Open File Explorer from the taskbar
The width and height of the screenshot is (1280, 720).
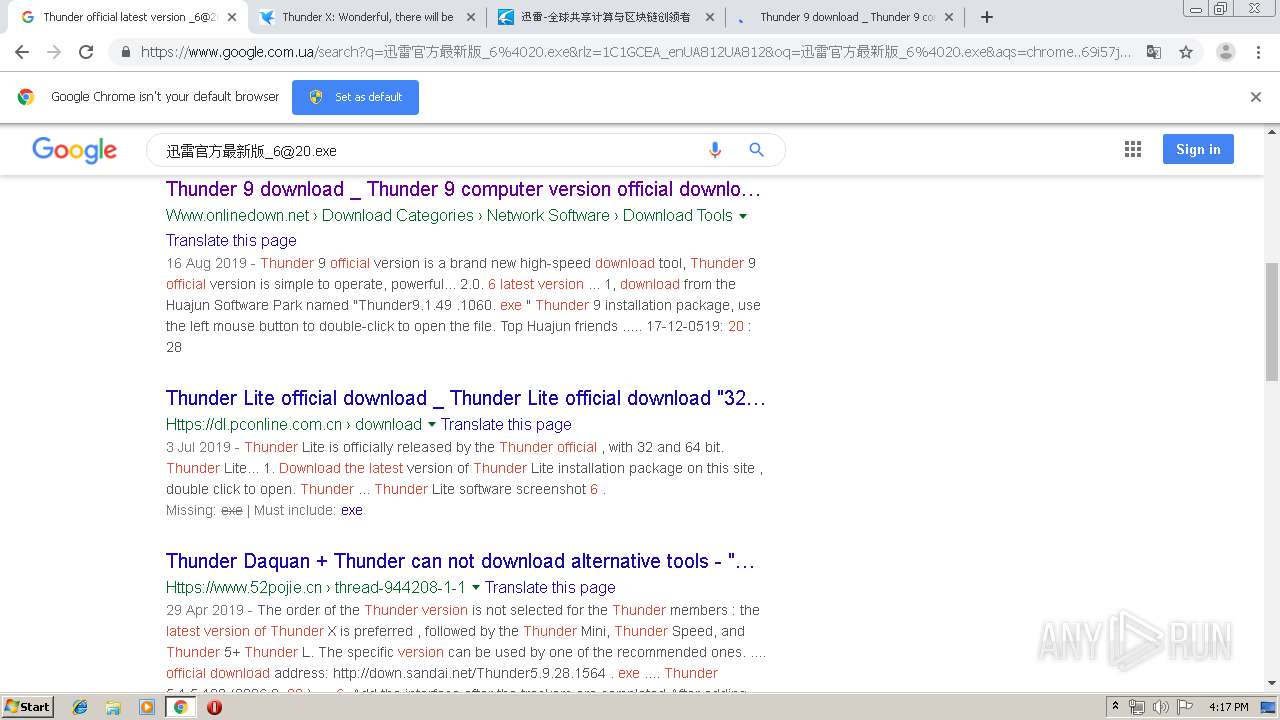[x=113, y=707]
